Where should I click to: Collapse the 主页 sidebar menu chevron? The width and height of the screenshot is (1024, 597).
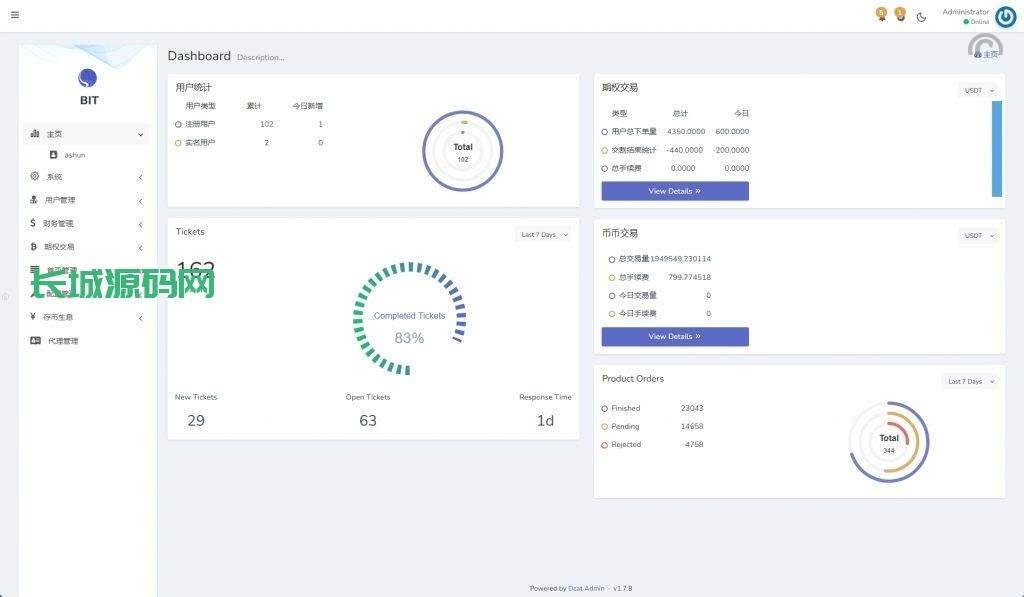140,134
